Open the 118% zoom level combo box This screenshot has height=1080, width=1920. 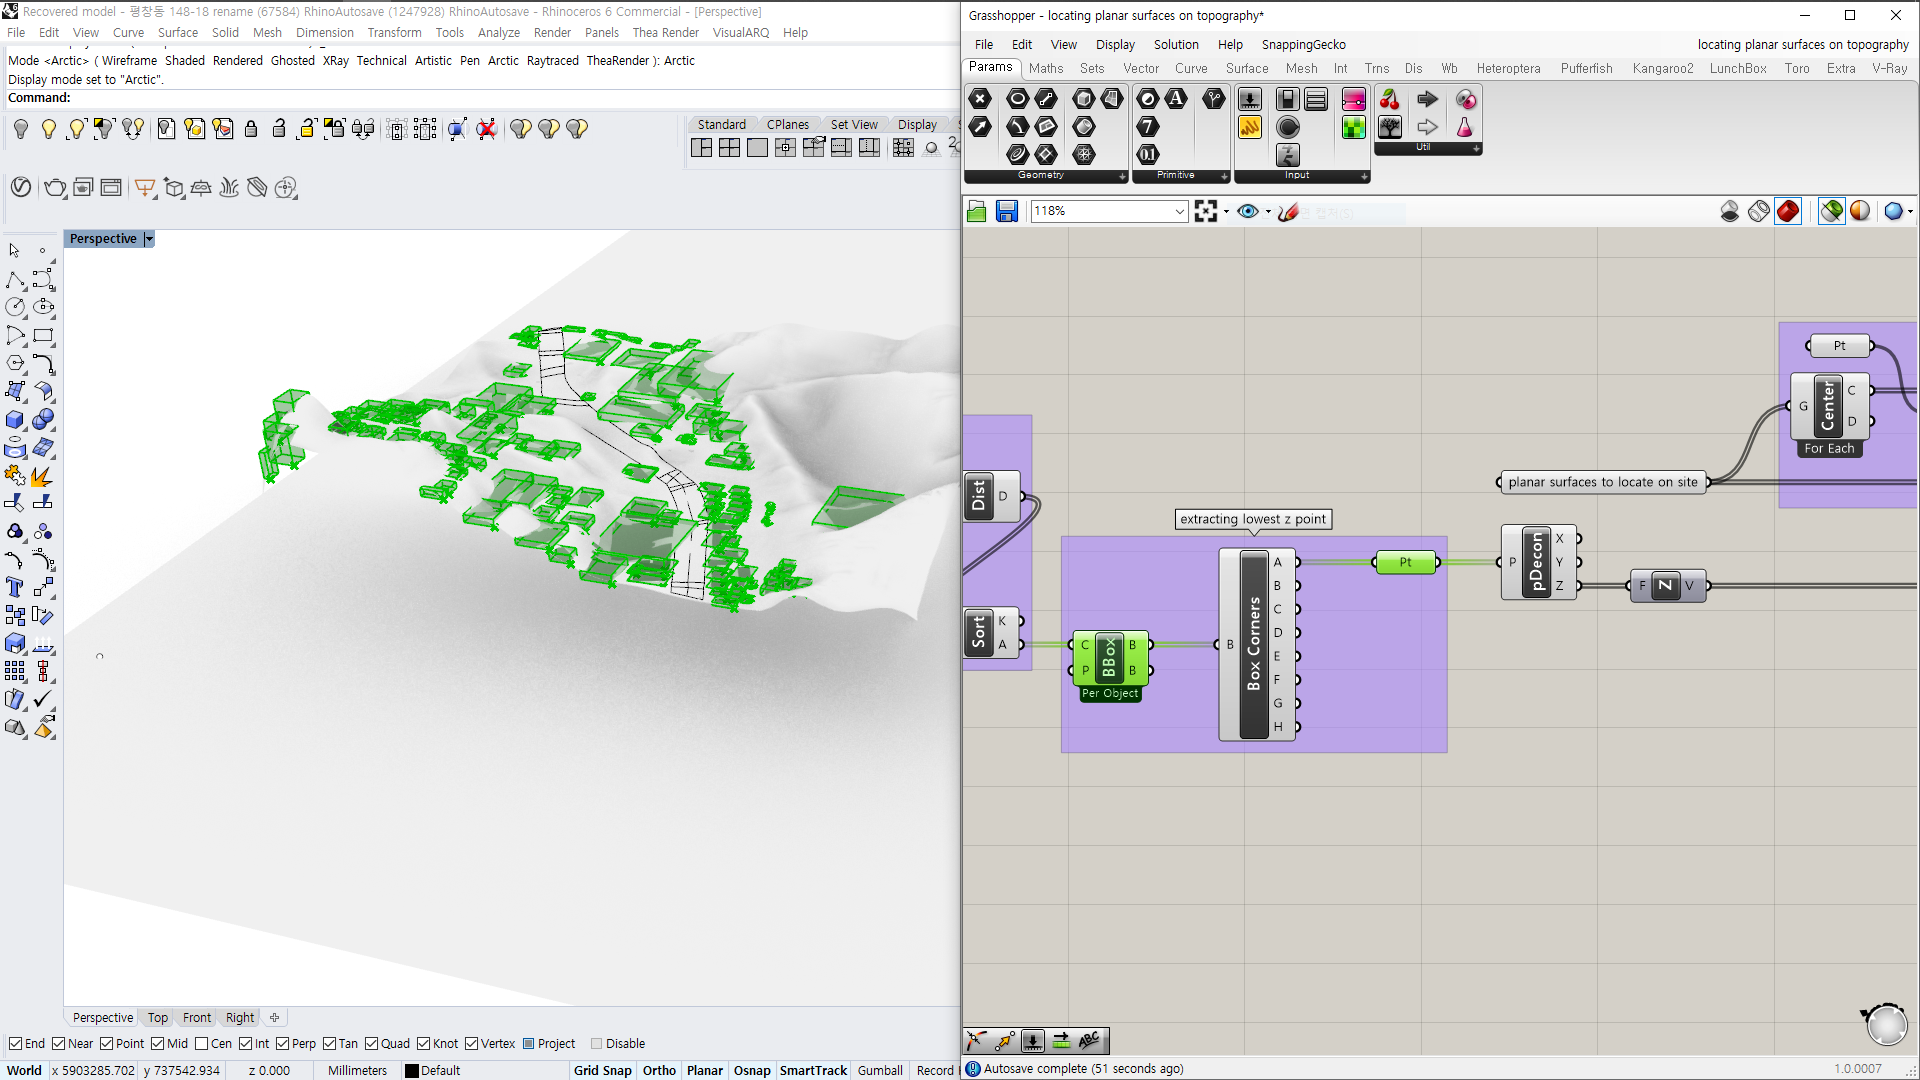(x=1109, y=211)
